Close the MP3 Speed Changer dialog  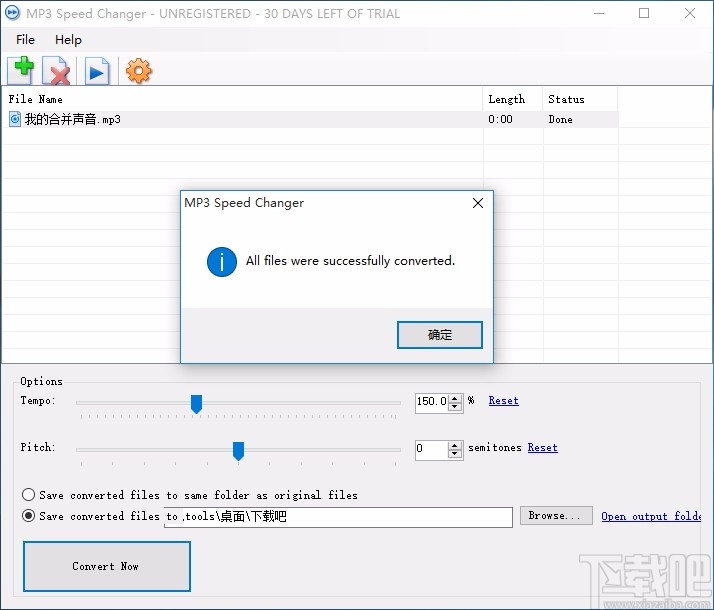[x=478, y=203]
